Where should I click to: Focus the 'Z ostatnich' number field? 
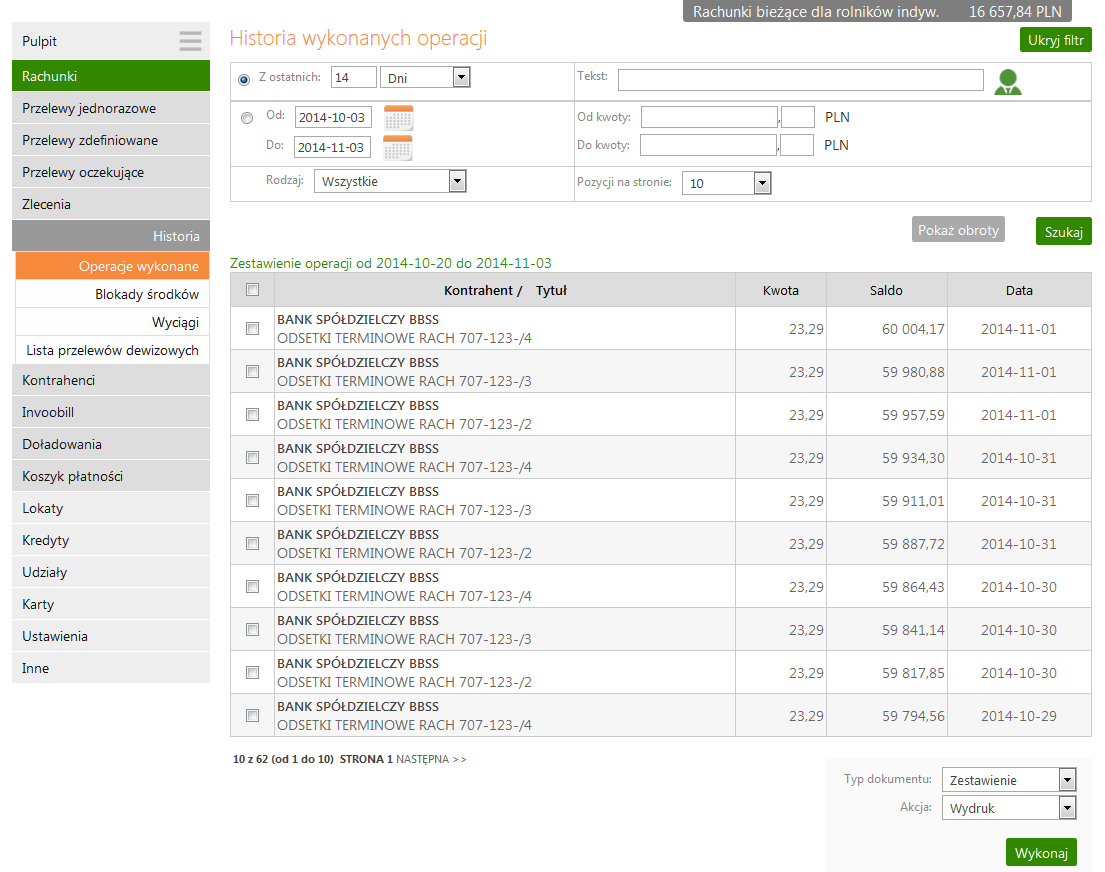354,78
